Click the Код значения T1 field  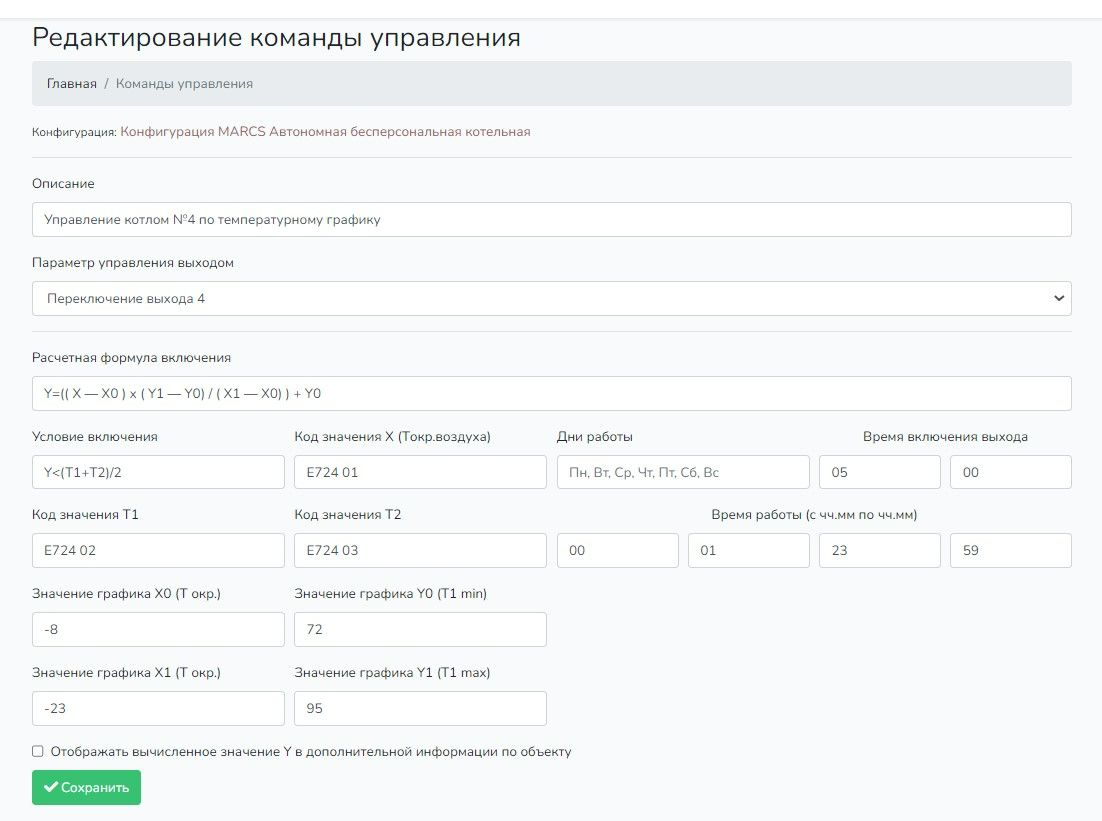tap(158, 550)
